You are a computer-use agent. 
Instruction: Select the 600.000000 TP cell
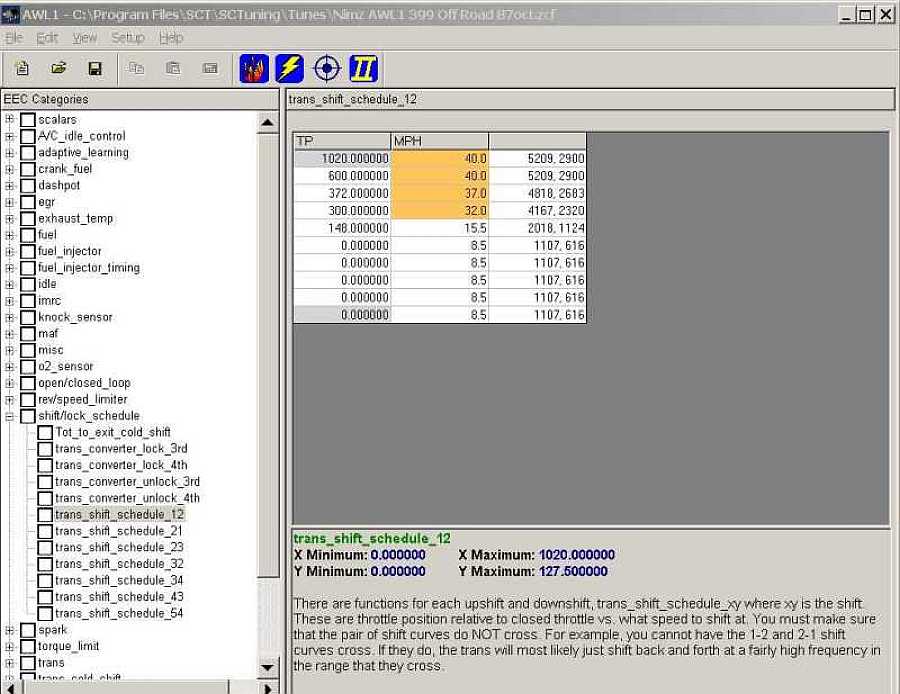[342, 176]
